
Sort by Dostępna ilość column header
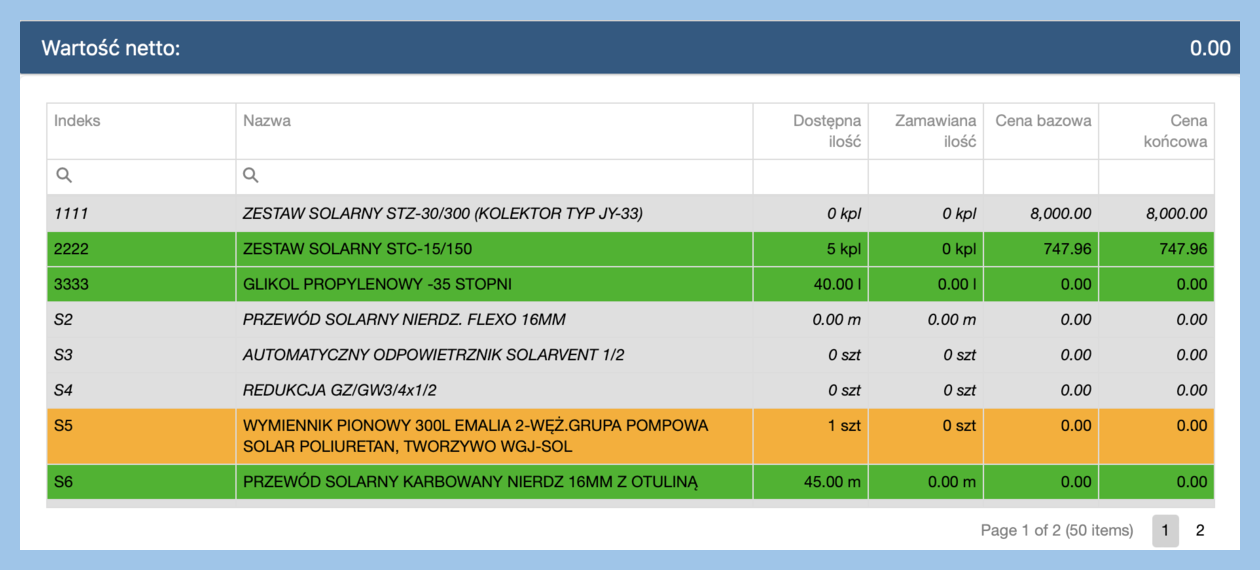826,131
